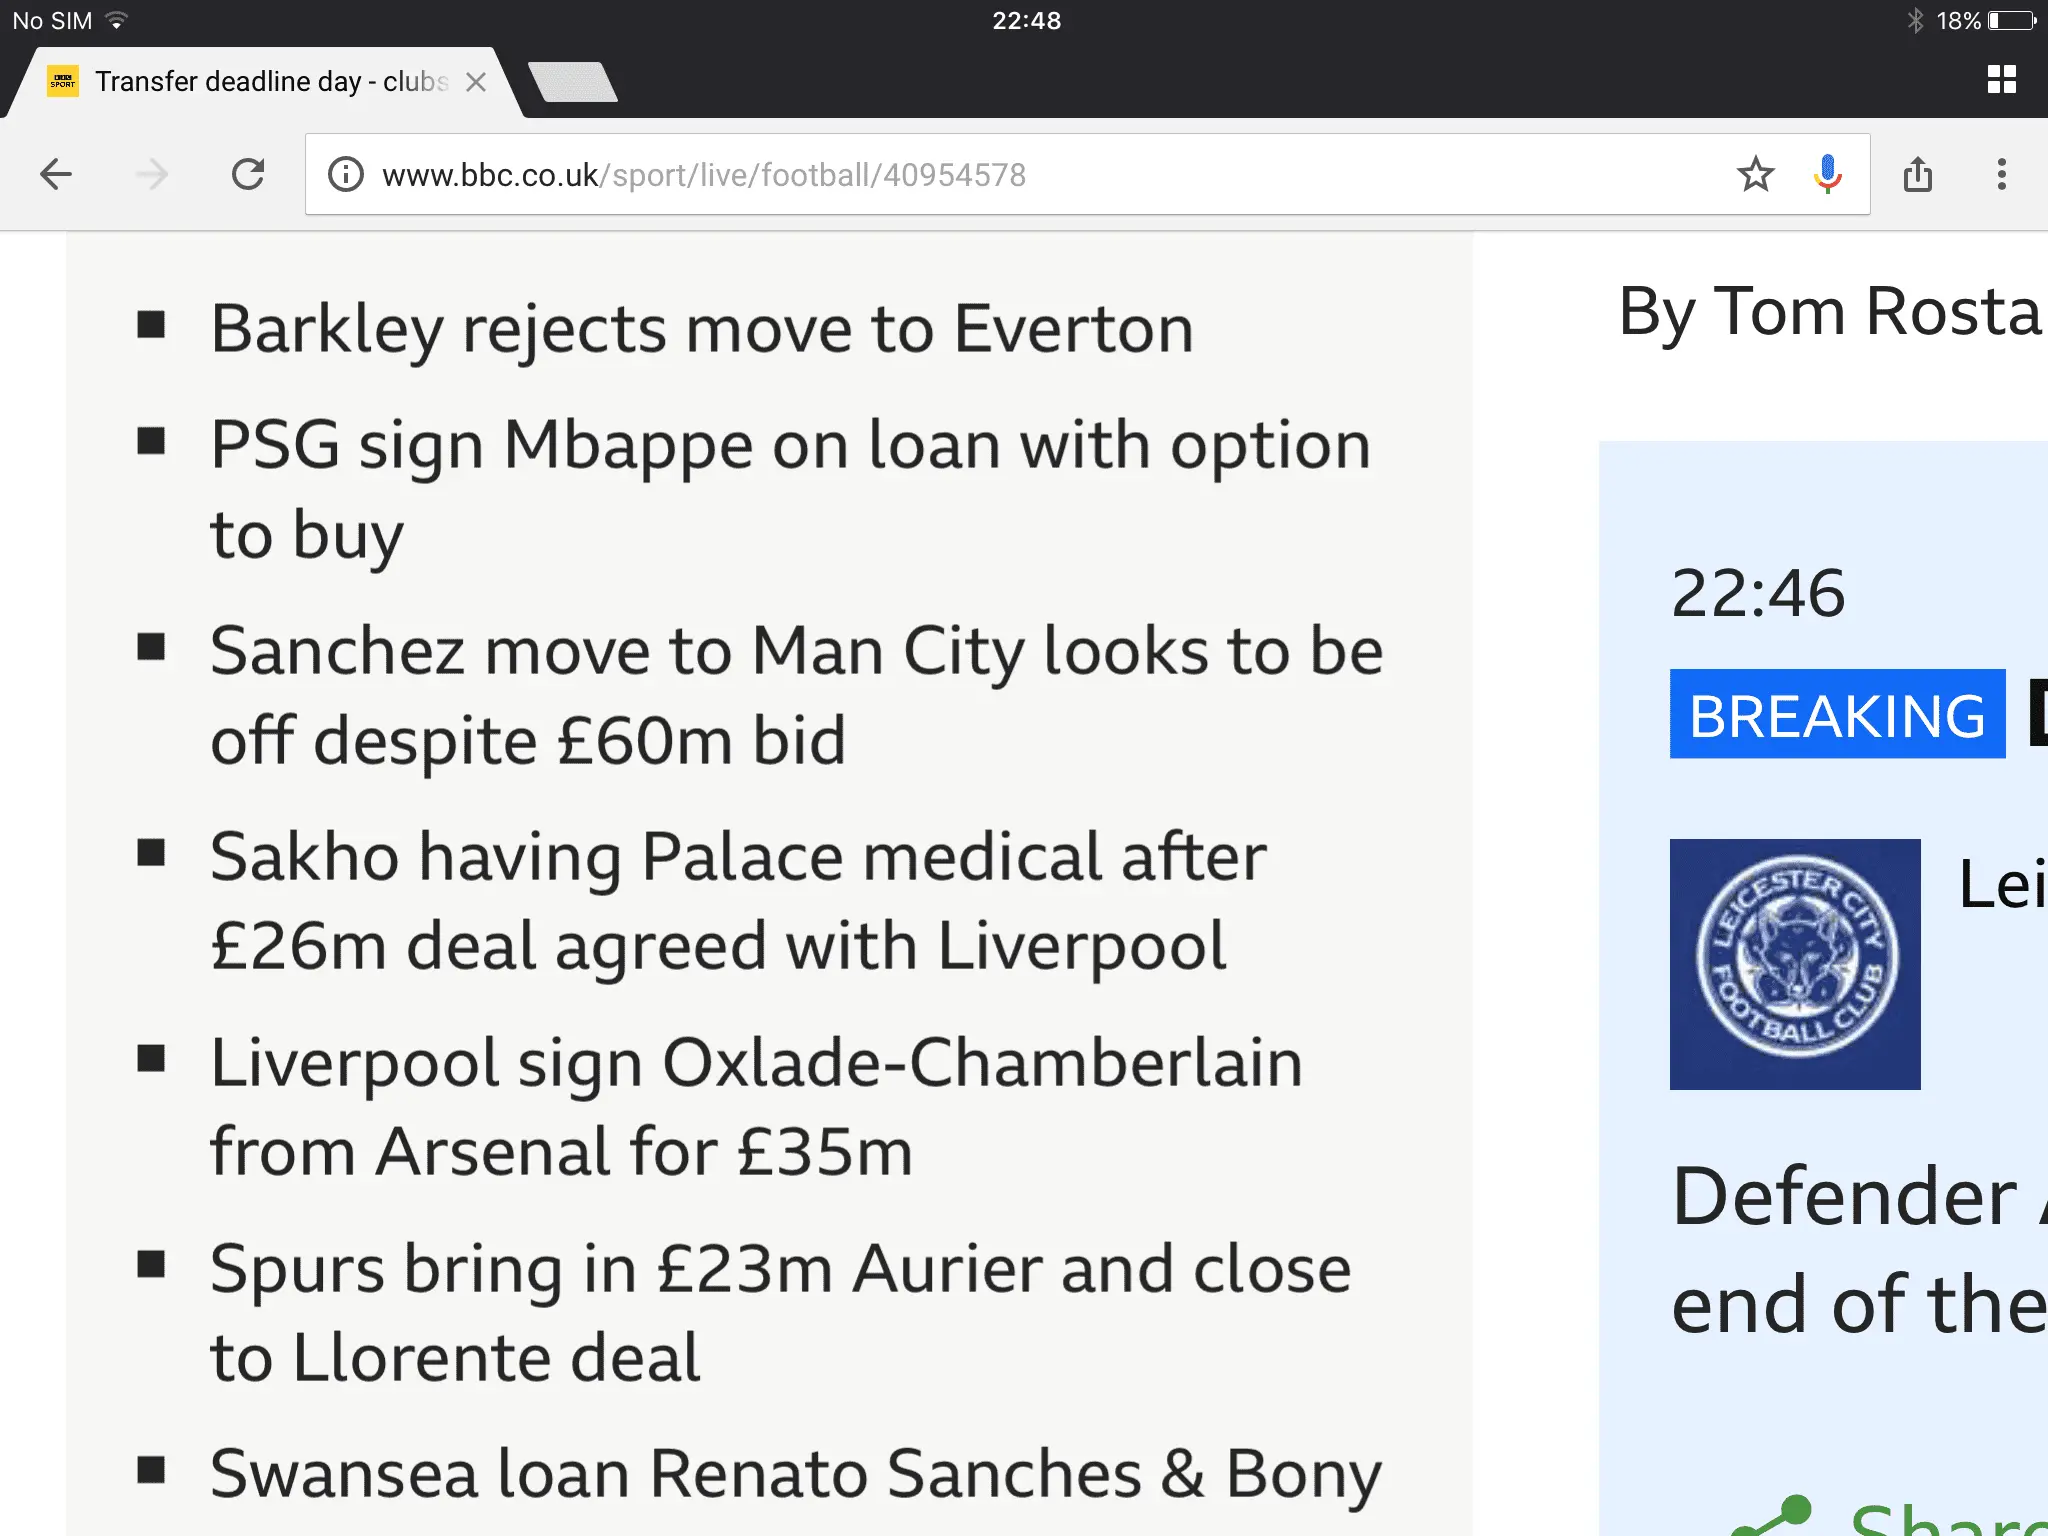
Task: Start voice search with the microphone
Action: 1827,175
